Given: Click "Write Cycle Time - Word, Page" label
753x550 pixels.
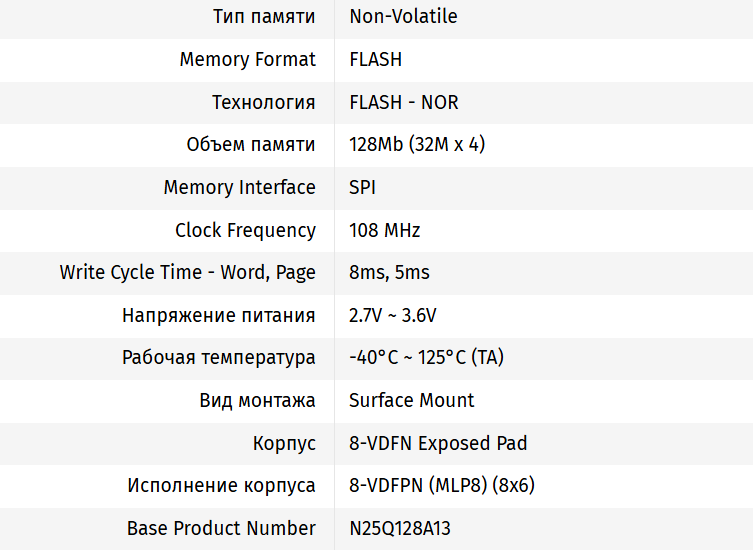Looking at the screenshot, I should [187, 272].
